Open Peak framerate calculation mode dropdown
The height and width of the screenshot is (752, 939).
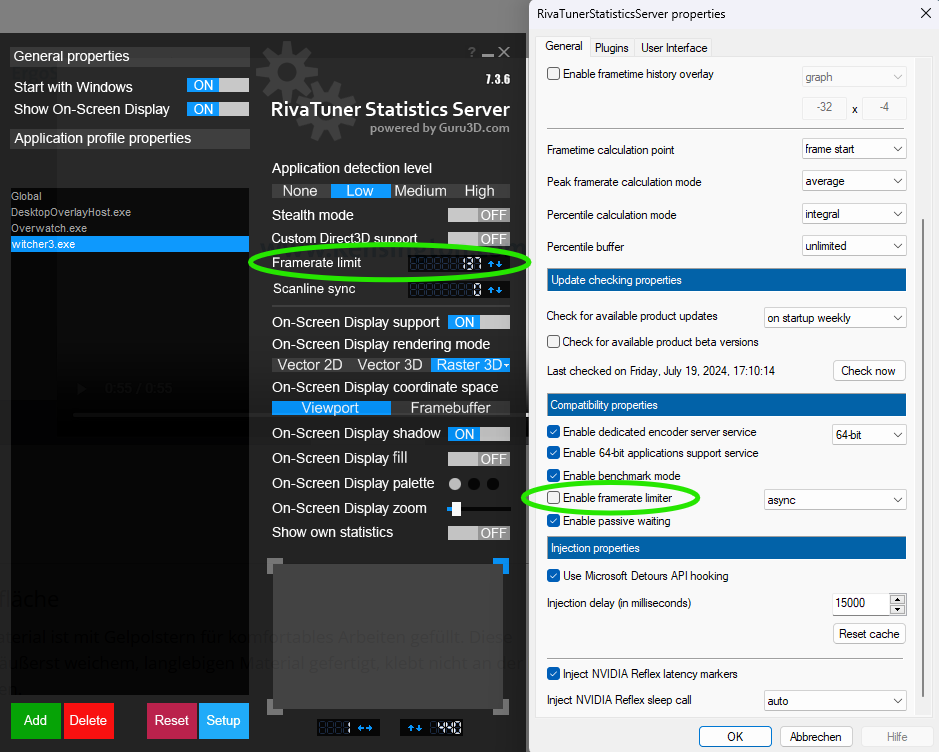click(x=854, y=181)
